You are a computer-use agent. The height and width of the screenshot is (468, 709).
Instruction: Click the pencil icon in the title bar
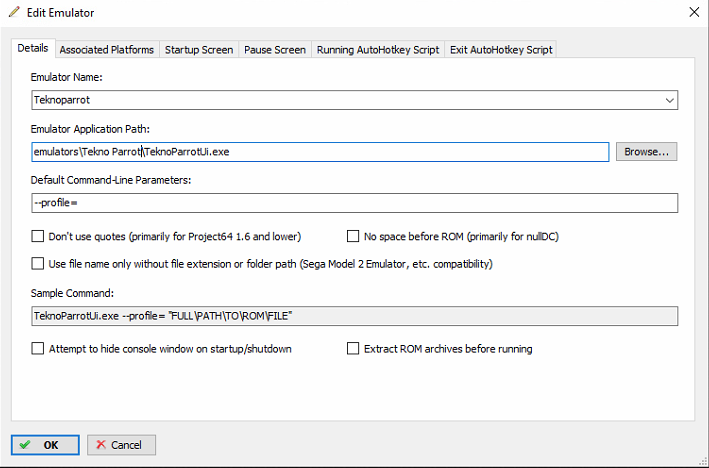tap(14, 12)
